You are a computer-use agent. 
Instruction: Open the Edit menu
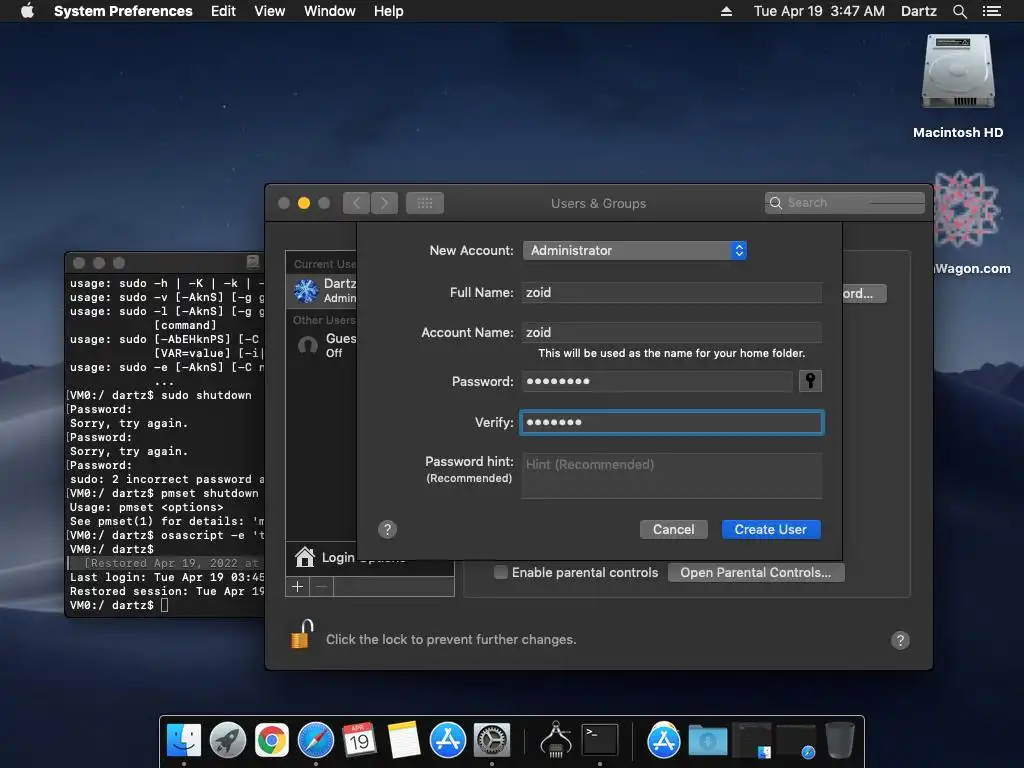pos(223,11)
